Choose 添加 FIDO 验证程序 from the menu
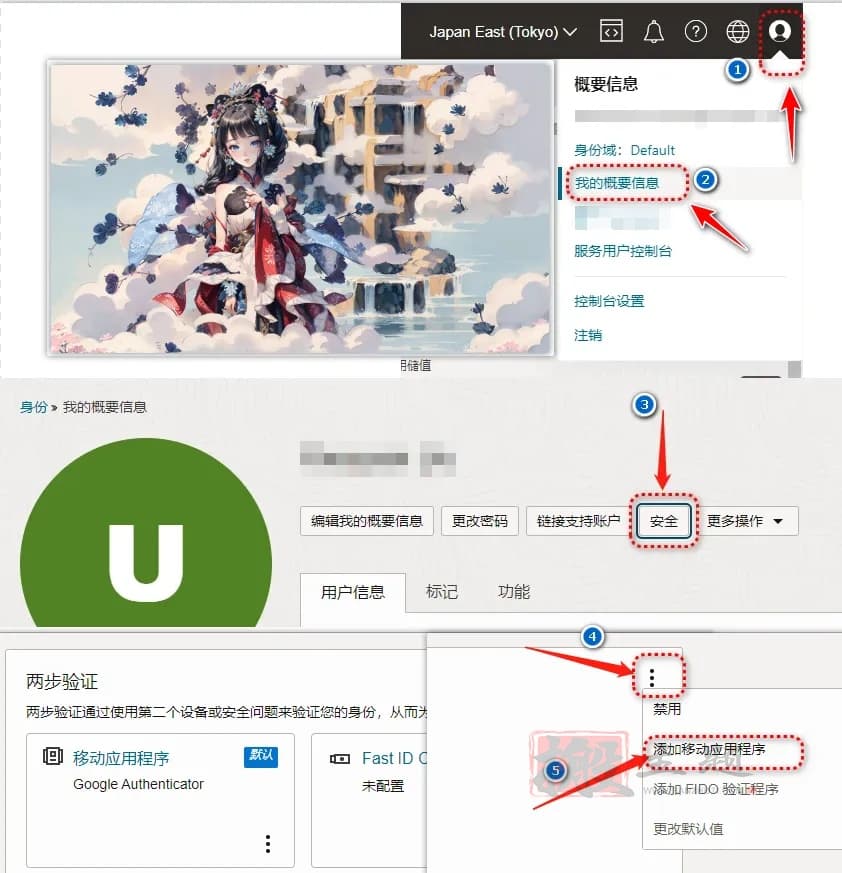This screenshot has width=842, height=873. coord(716,789)
